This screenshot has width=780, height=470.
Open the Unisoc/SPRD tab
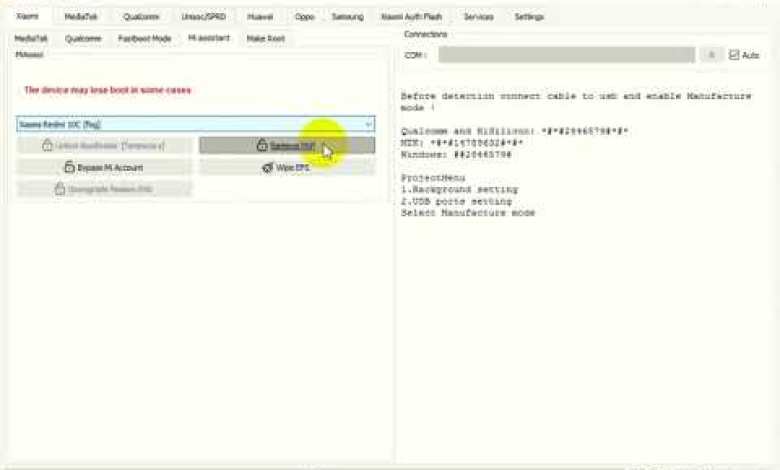click(x=203, y=17)
